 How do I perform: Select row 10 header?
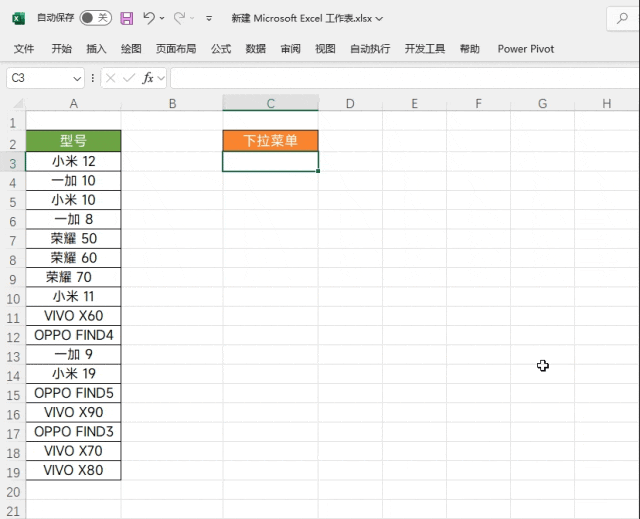coord(13,299)
